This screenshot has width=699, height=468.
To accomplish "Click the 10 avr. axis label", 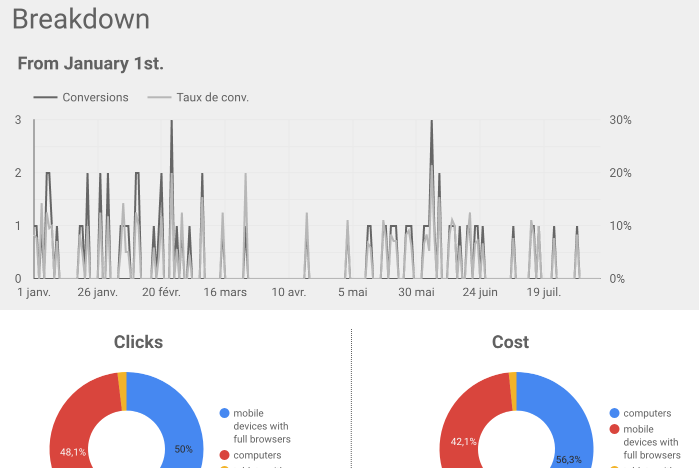I will (289, 292).
